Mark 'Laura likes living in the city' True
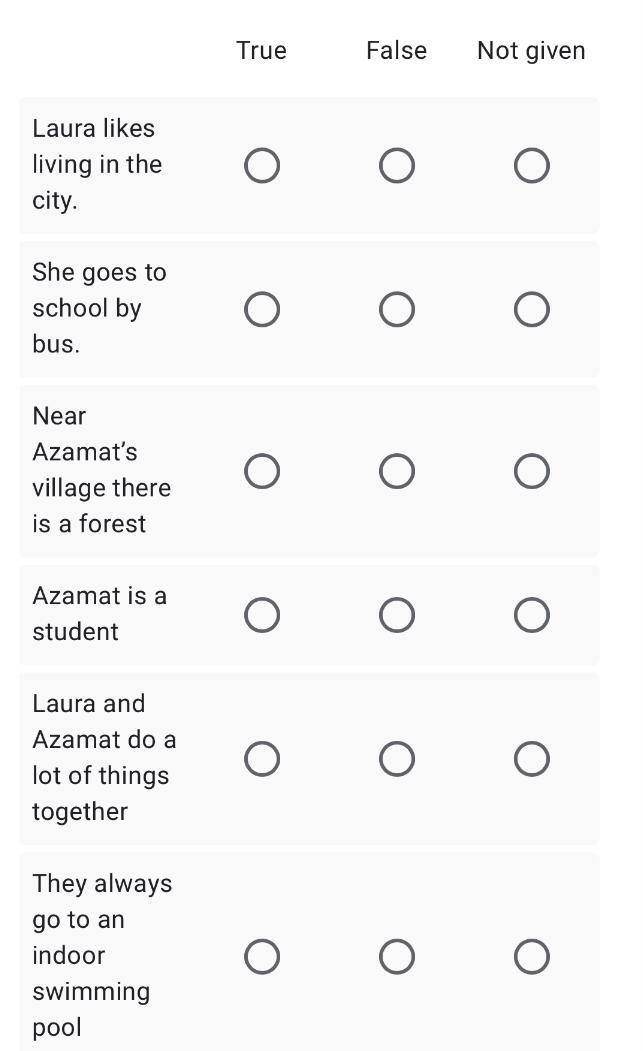 point(262,166)
